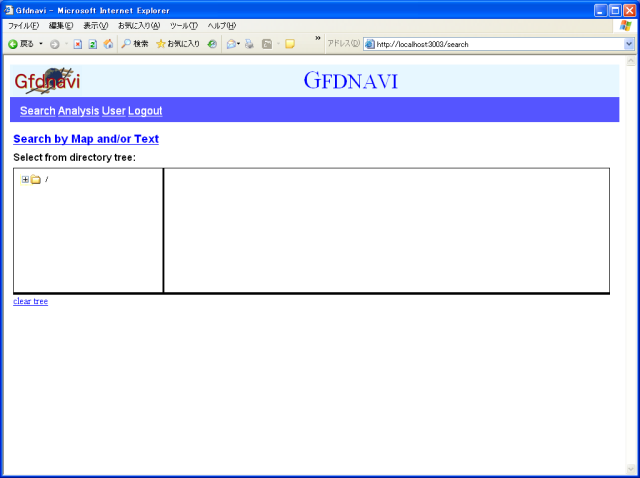Minimize the Internet Explorer window
The height and width of the screenshot is (478, 640).
pyautogui.click(x=600, y=10)
